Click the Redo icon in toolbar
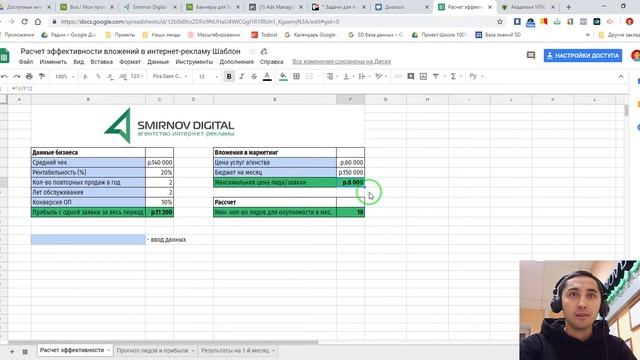This screenshot has height=360, width=640. click(x=17, y=76)
